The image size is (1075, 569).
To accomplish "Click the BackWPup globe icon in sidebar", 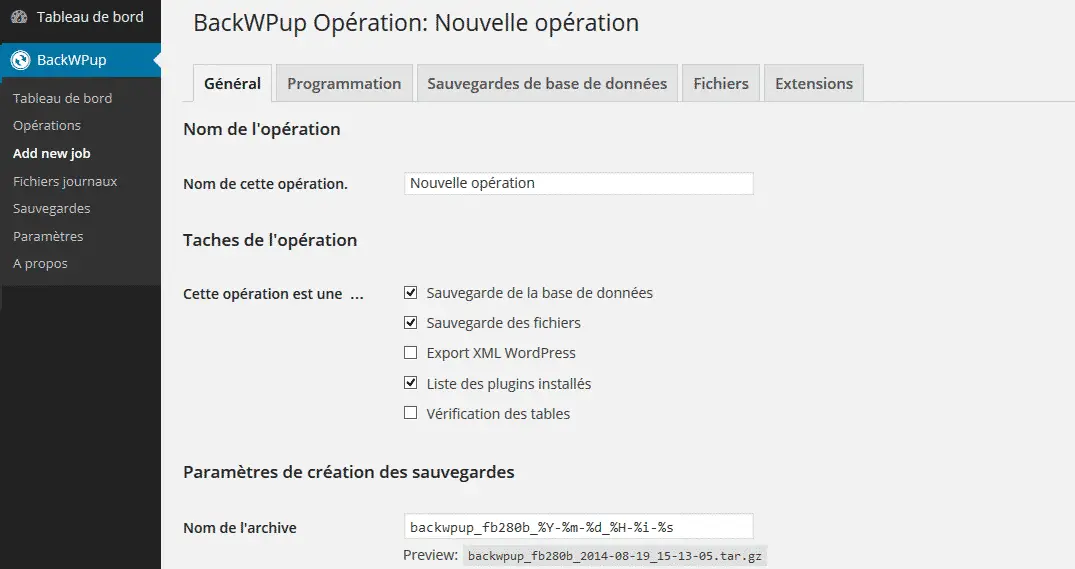I will (21, 60).
